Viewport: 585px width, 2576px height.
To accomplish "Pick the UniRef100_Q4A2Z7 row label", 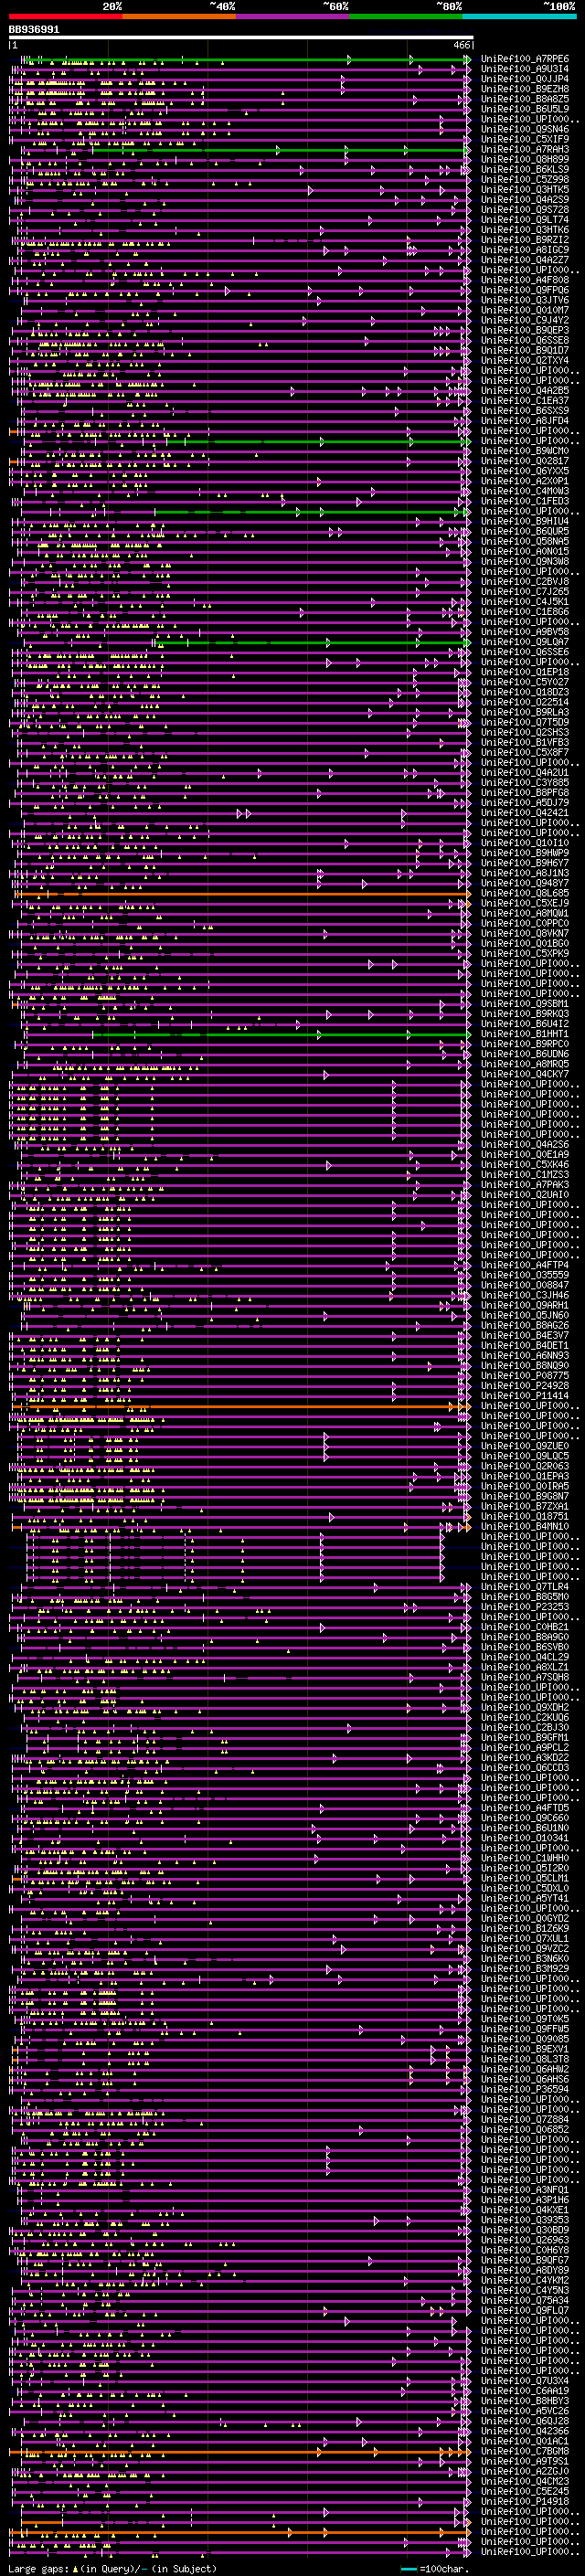I will pyautogui.click(x=524, y=260).
